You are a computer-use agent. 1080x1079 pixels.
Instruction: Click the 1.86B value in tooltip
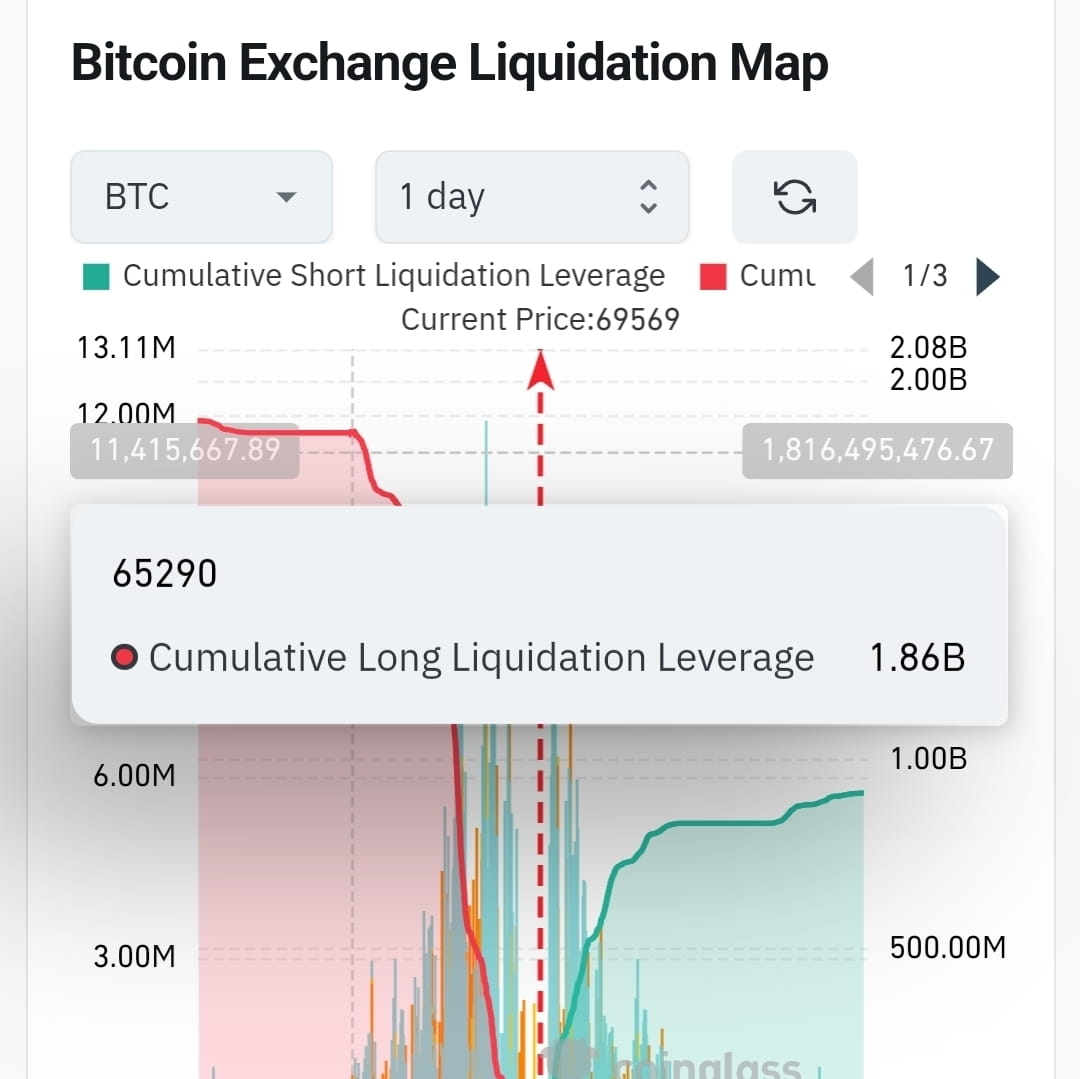coord(916,657)
